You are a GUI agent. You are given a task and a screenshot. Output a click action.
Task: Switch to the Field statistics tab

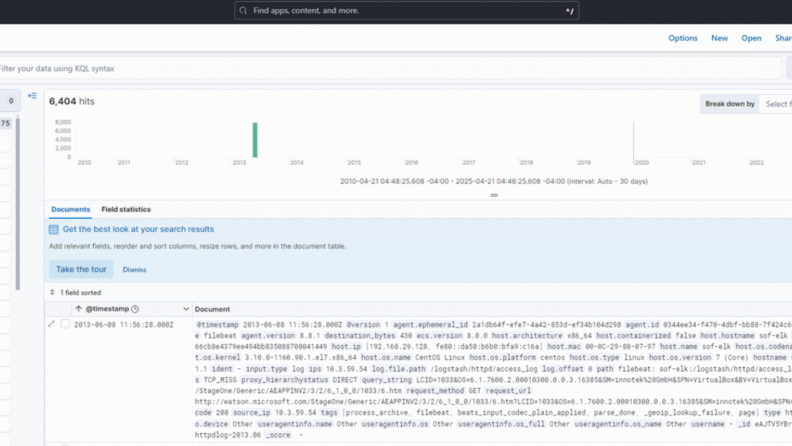126,209
